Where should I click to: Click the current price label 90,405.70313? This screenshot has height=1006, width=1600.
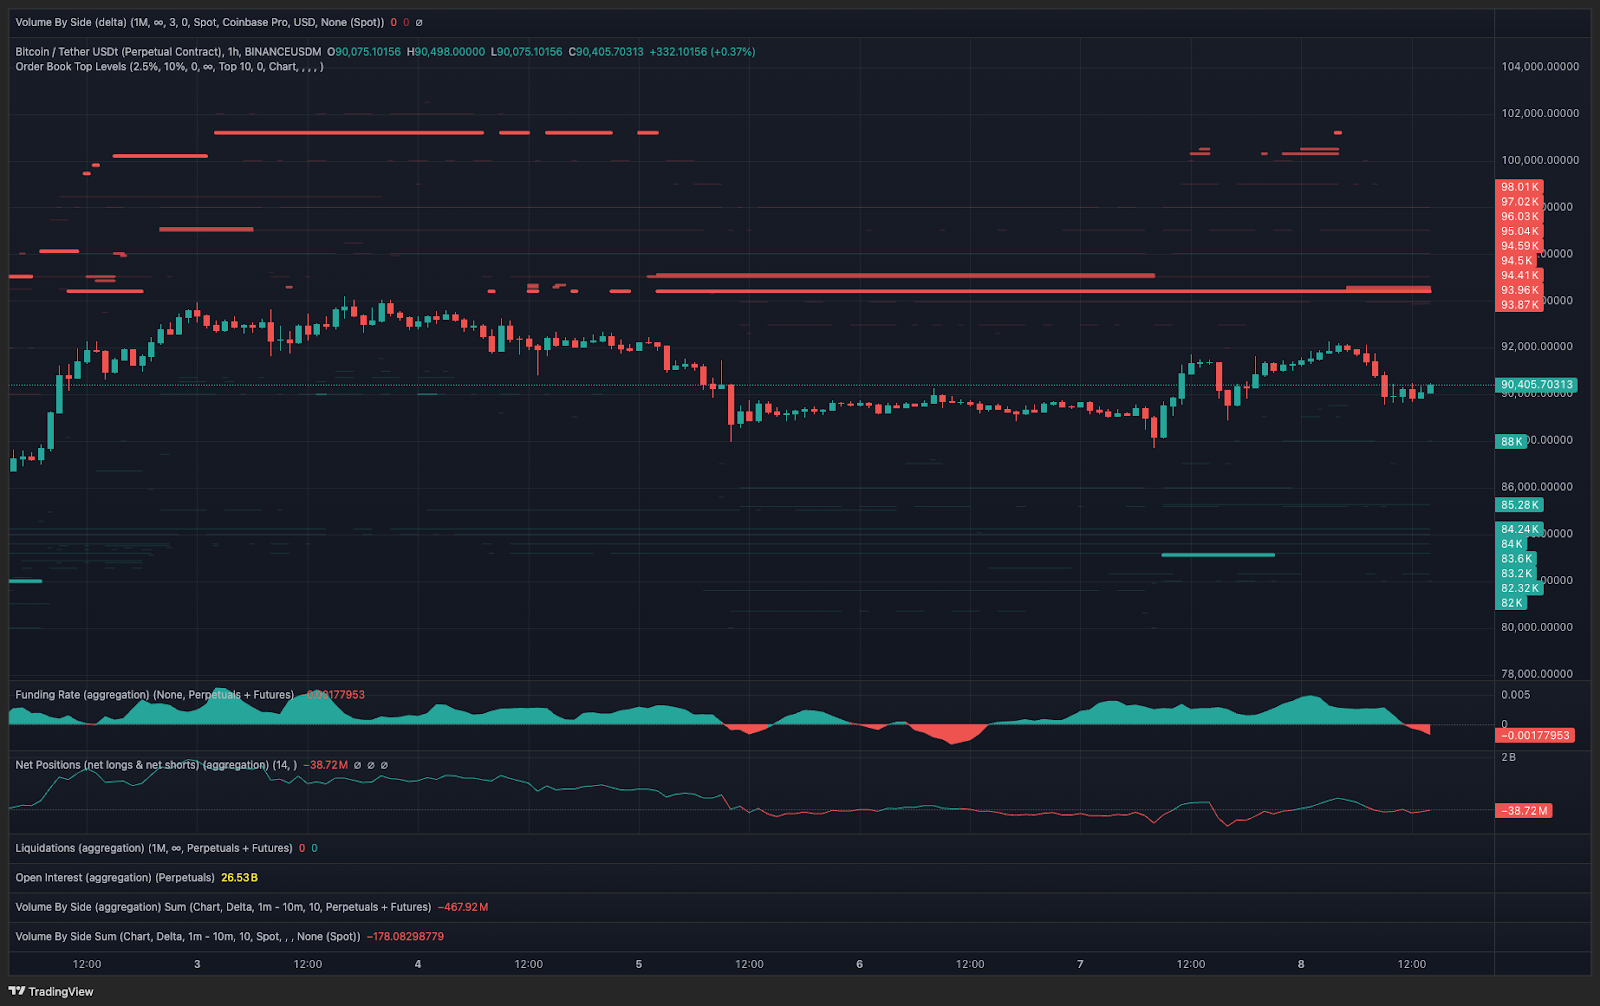[1536, 384]
